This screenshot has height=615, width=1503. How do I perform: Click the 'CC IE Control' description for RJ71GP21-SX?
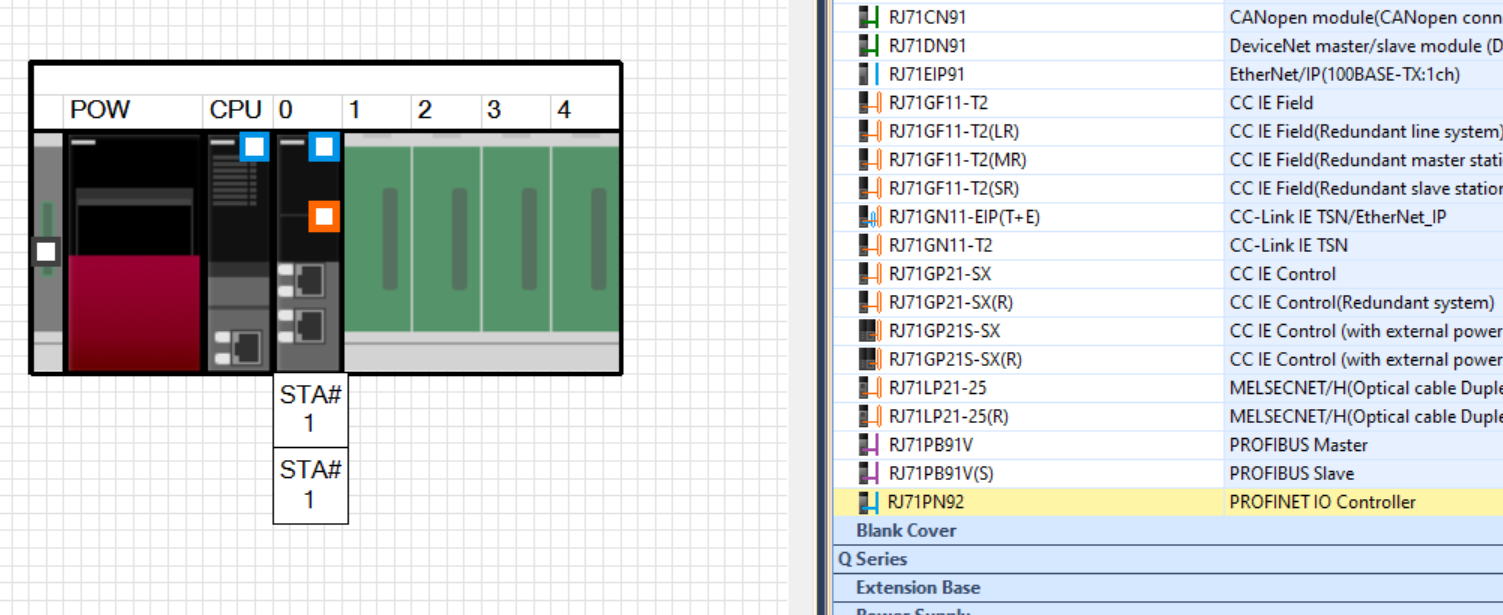coord(1283,274)
